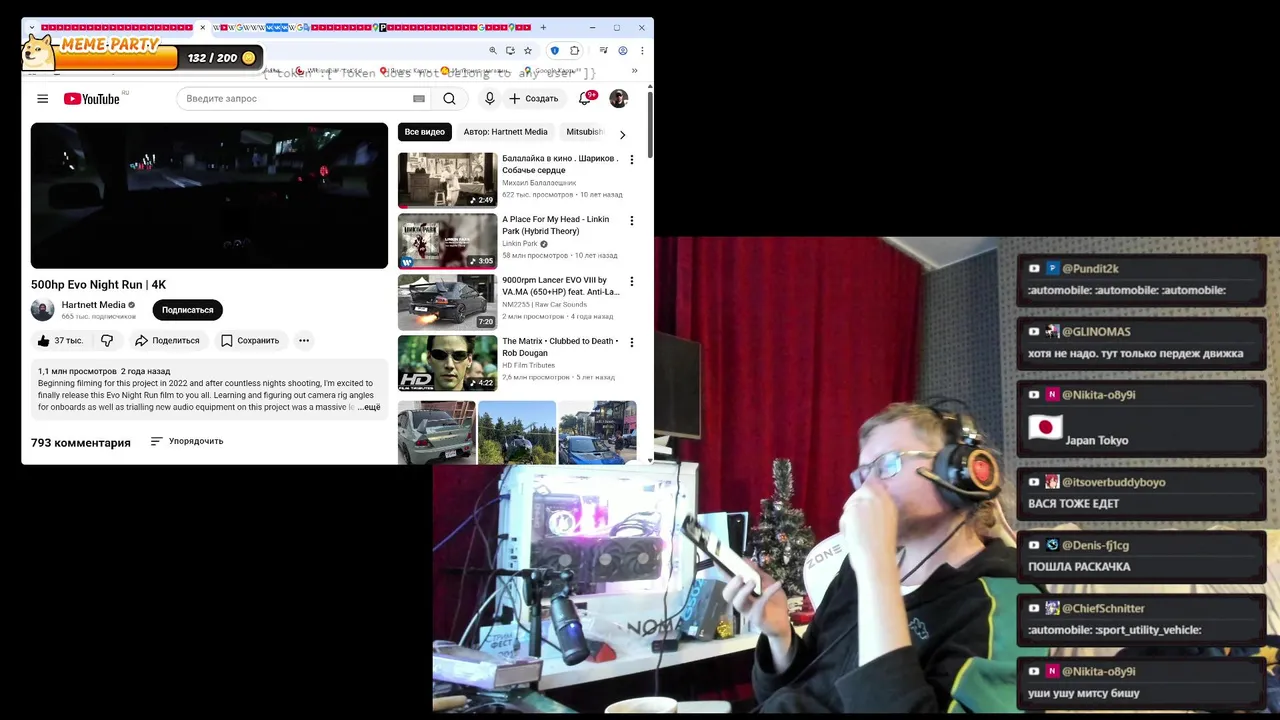The image size is (1280, 720).
Task: Open more actions three-dot menu under video
Action: click(304, 341)
